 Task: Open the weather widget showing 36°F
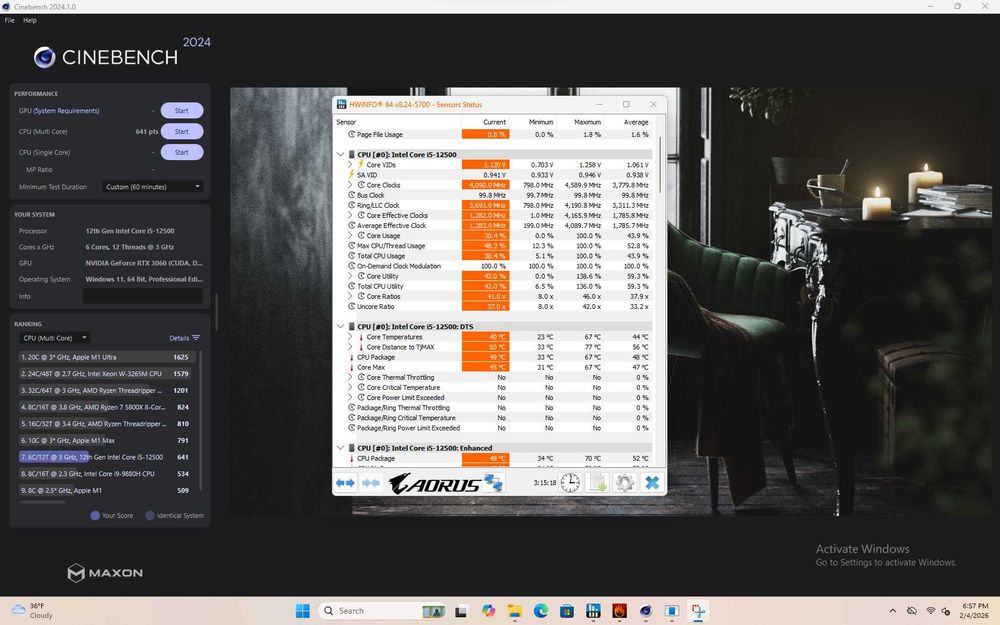click(32, 611)
